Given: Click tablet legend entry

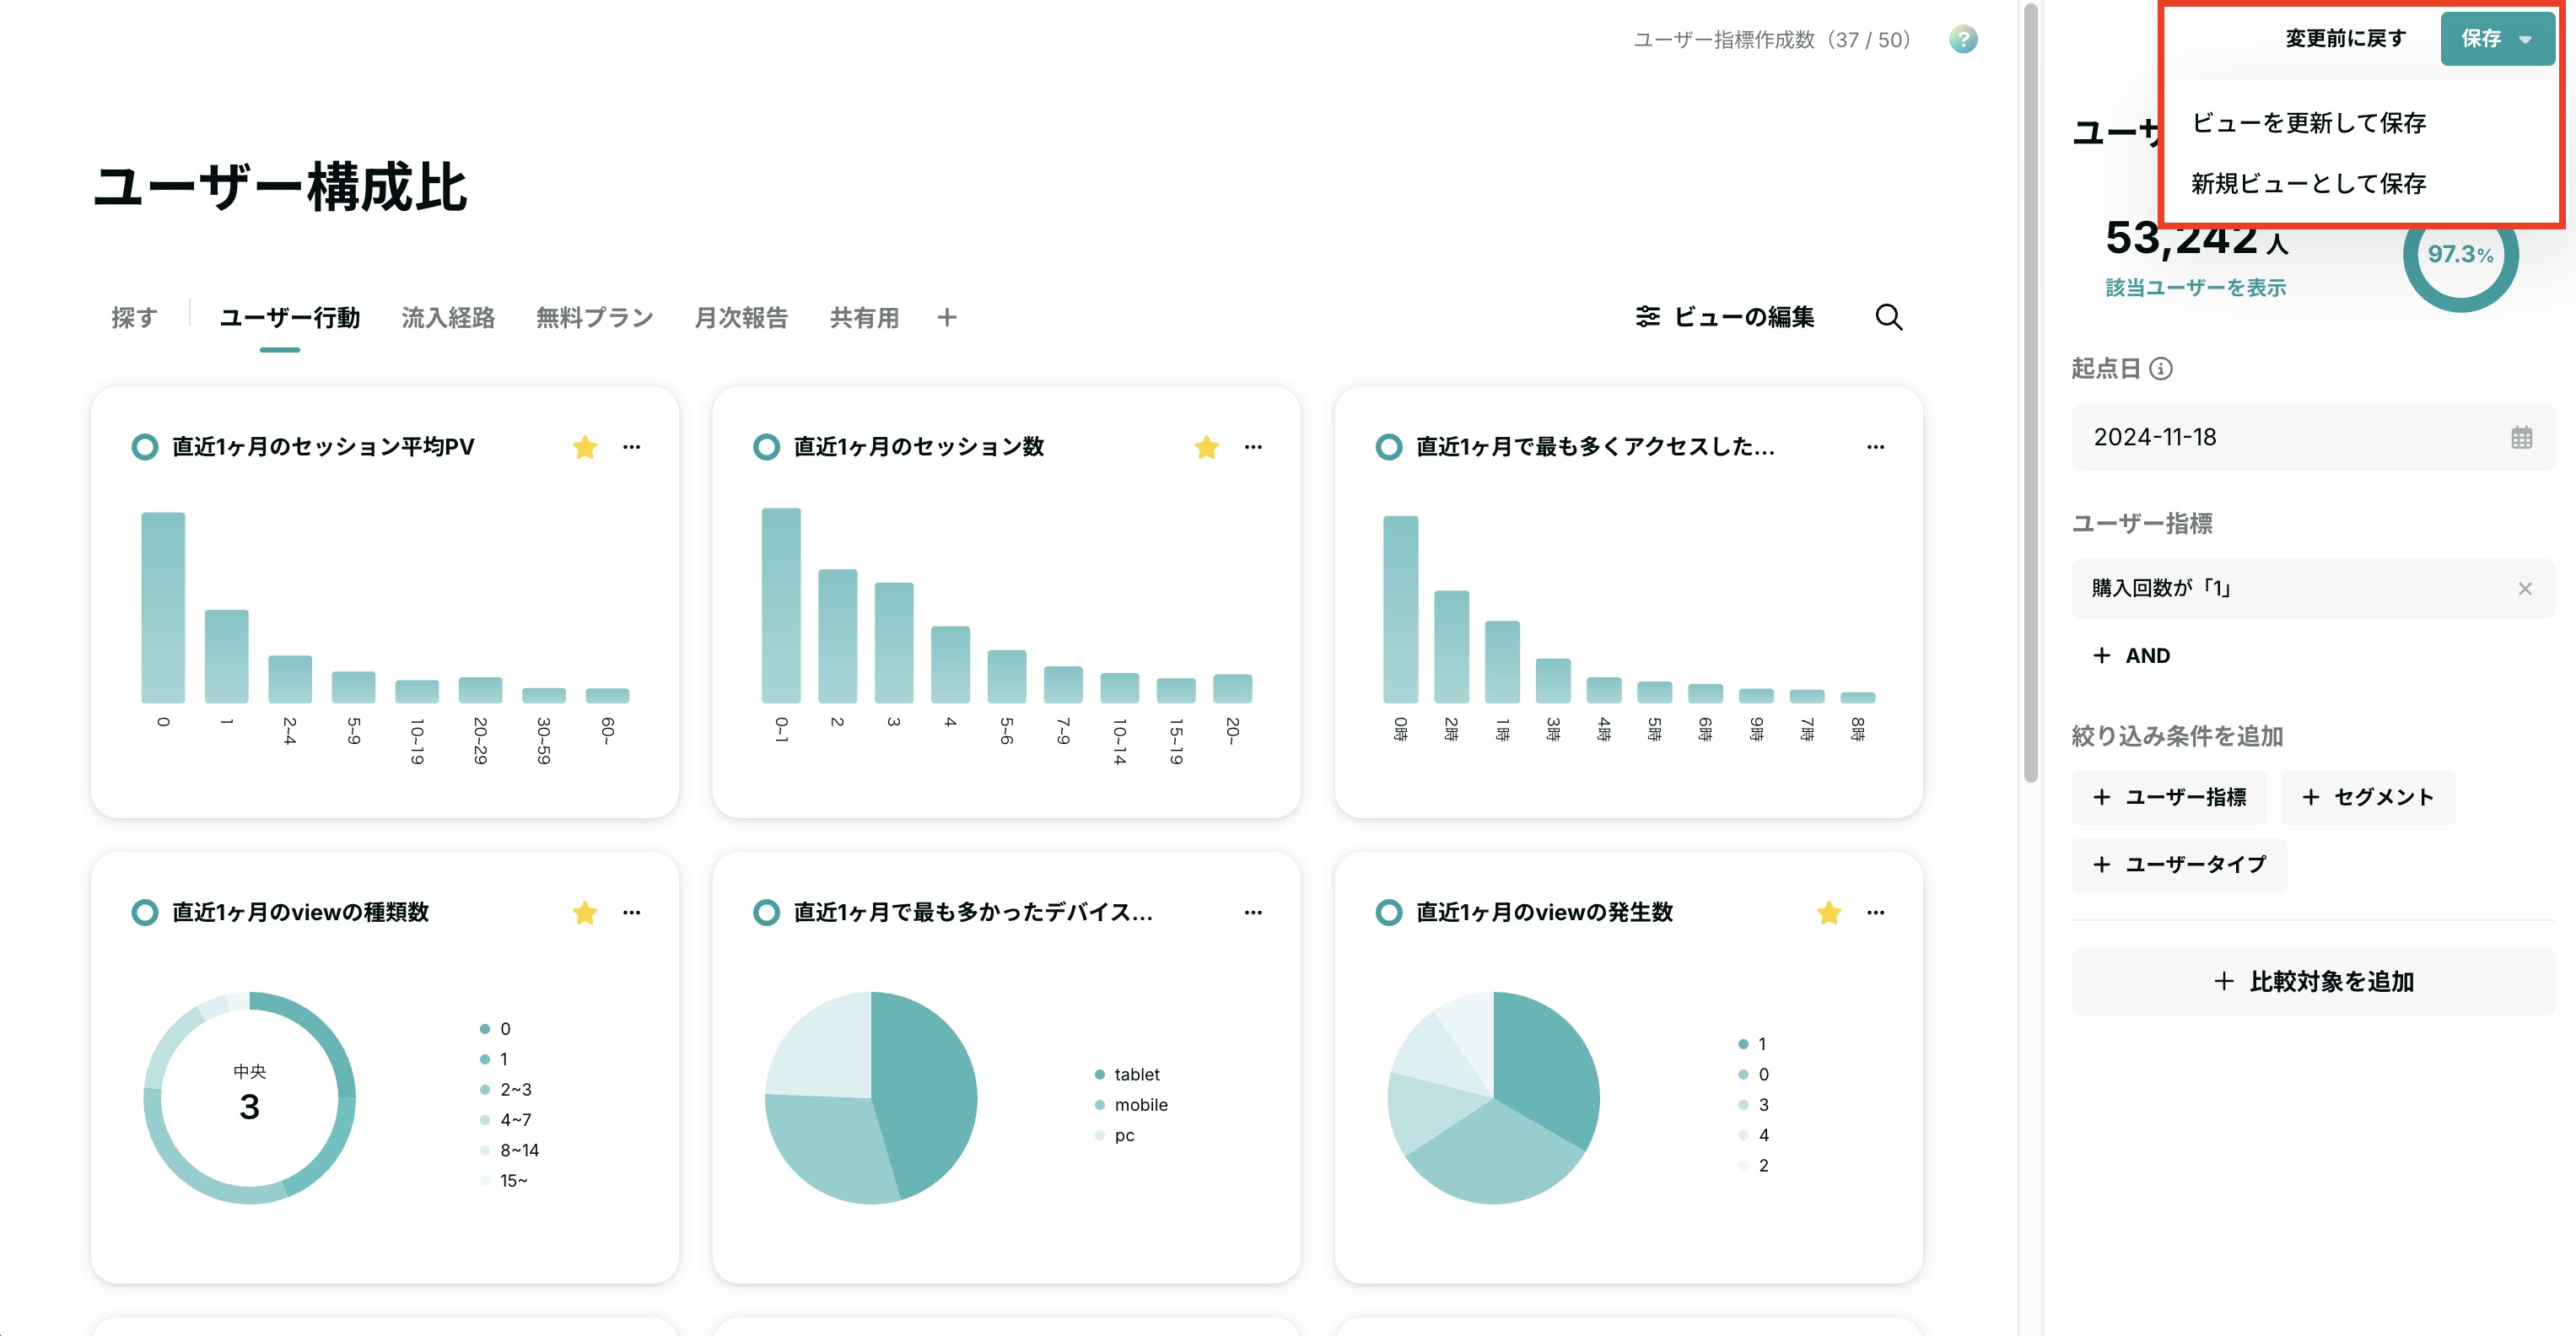Looking at the screenshot, I should [1127, 1075].
